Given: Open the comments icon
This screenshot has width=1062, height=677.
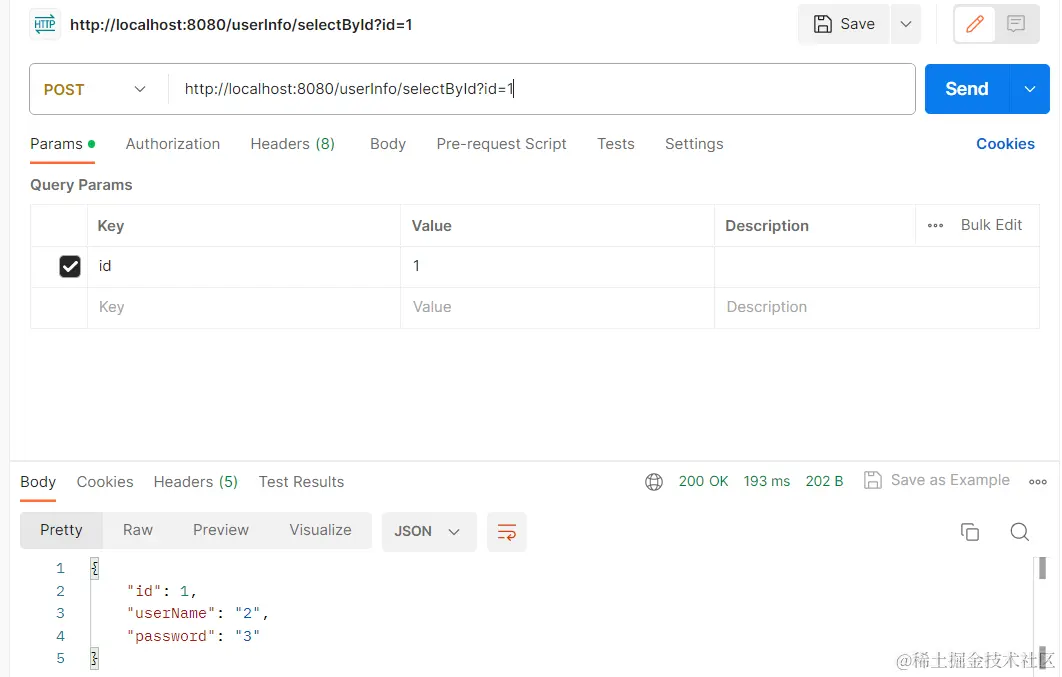Looking at the screenshot, I should (x=1016, y=24).
